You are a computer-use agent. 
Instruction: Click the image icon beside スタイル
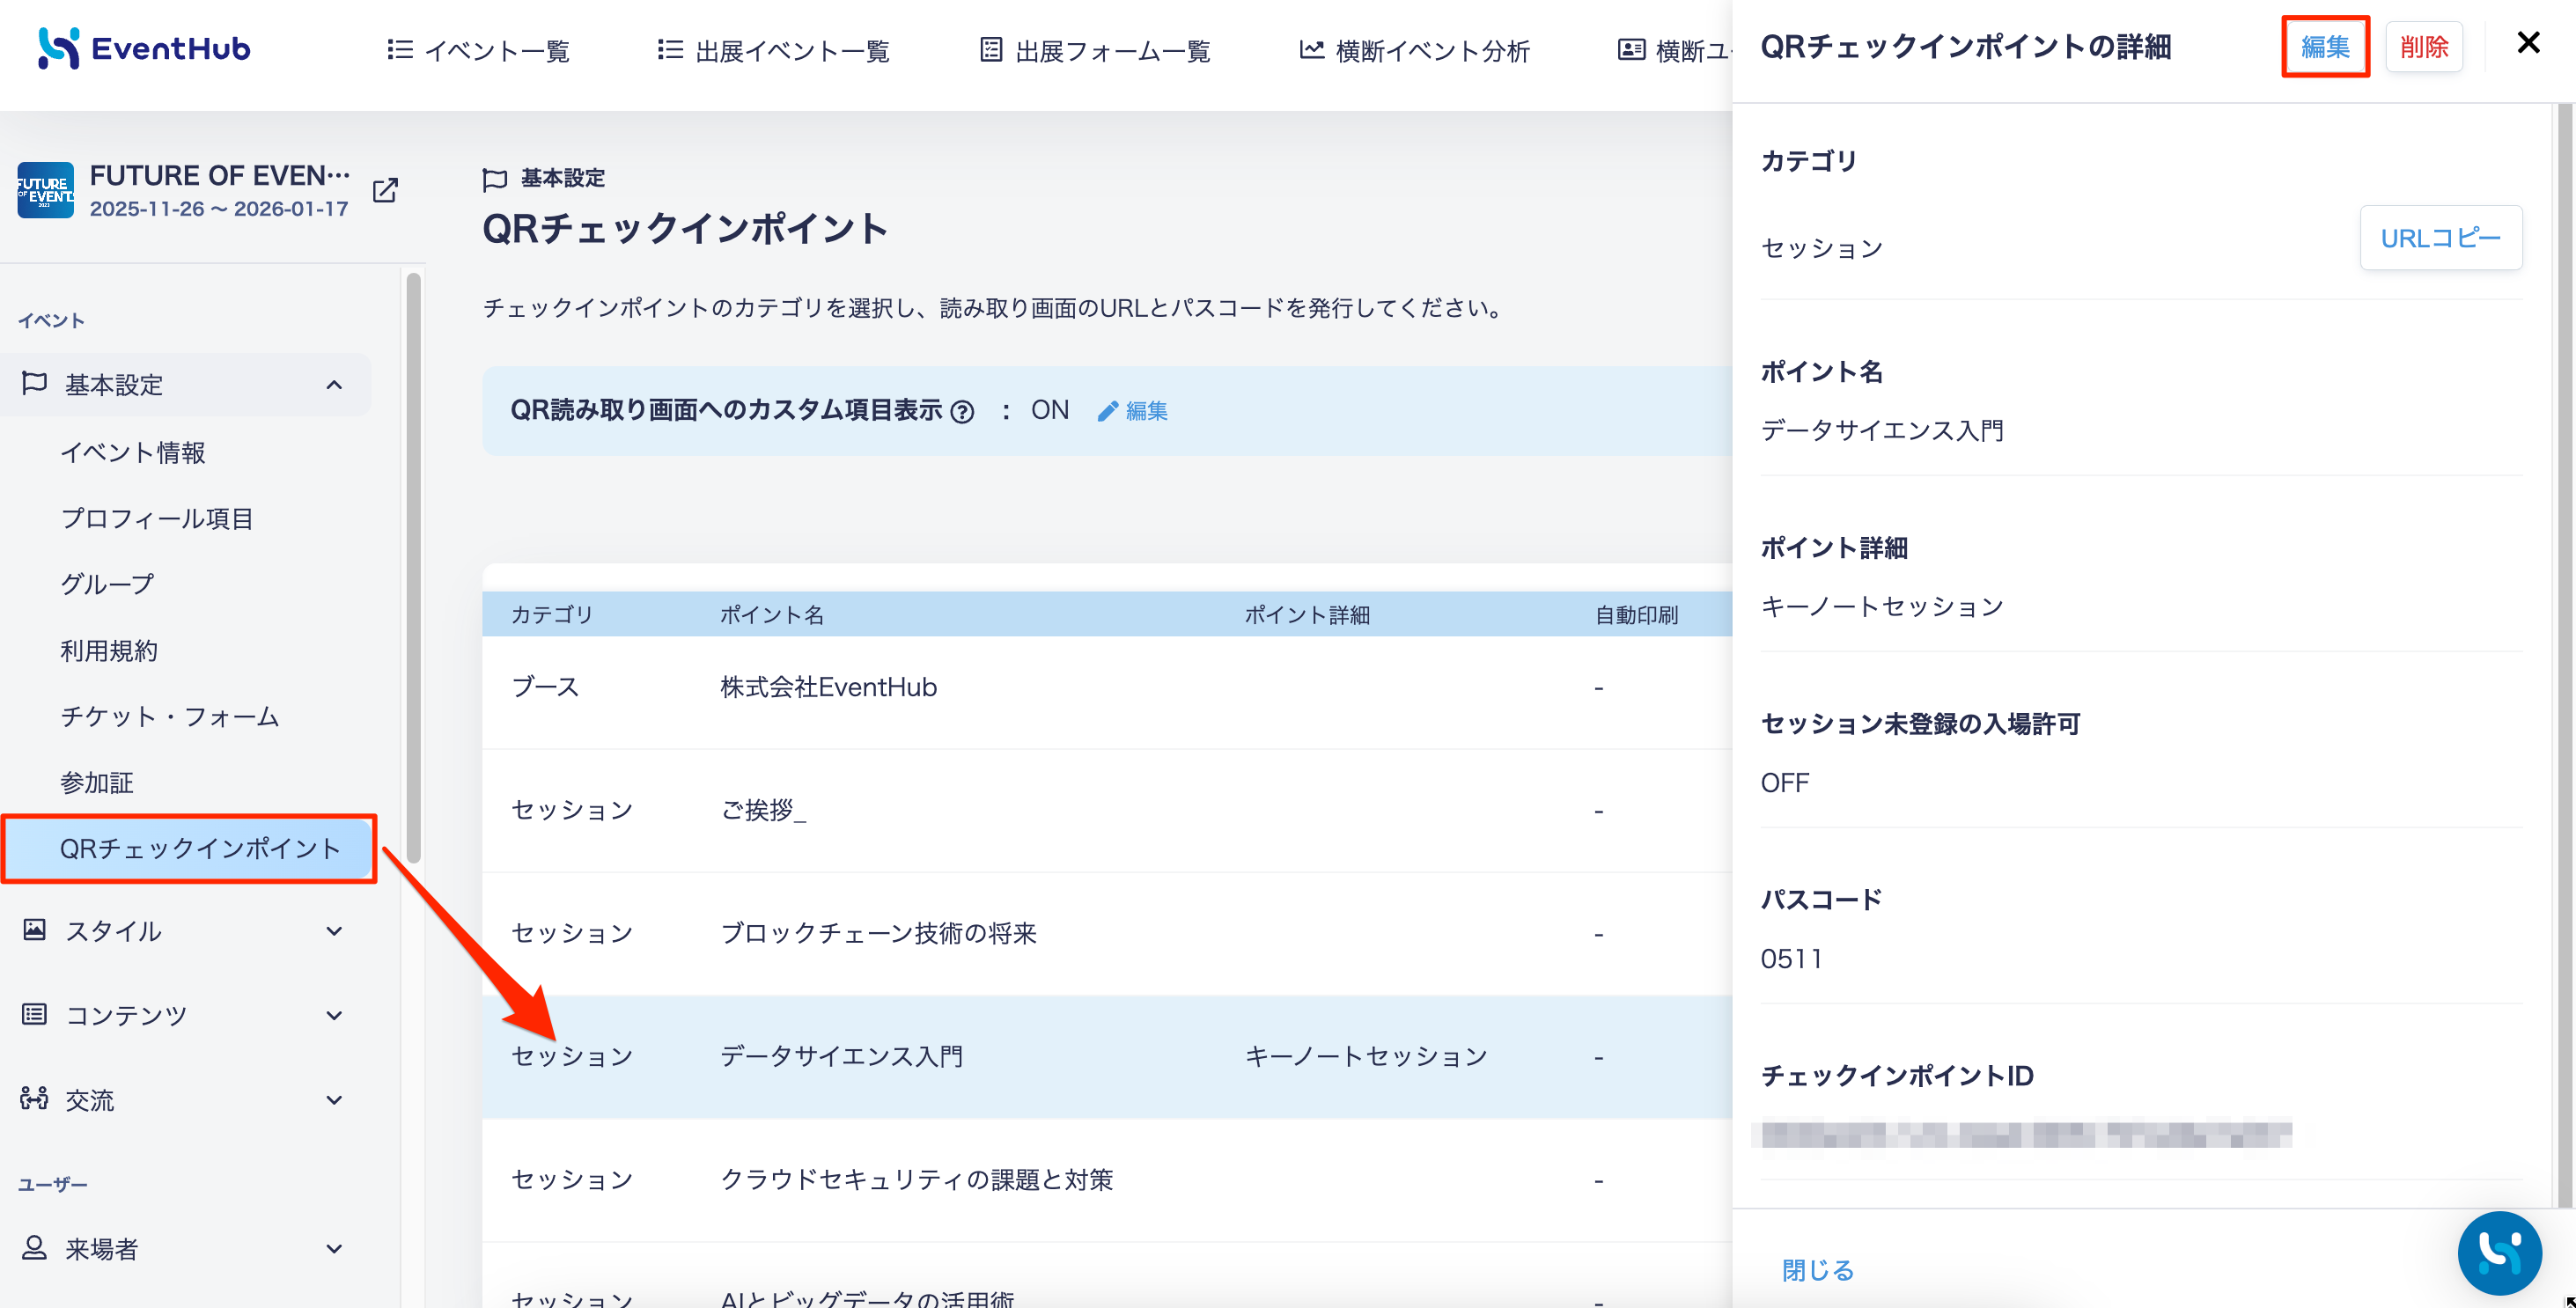coord(34,930)
